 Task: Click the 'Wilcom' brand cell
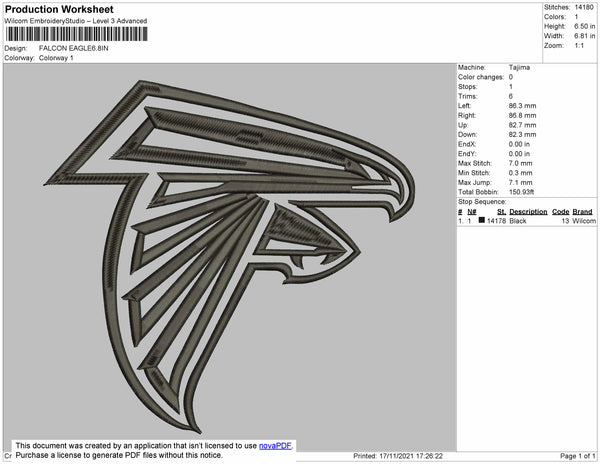pos(584,221)
